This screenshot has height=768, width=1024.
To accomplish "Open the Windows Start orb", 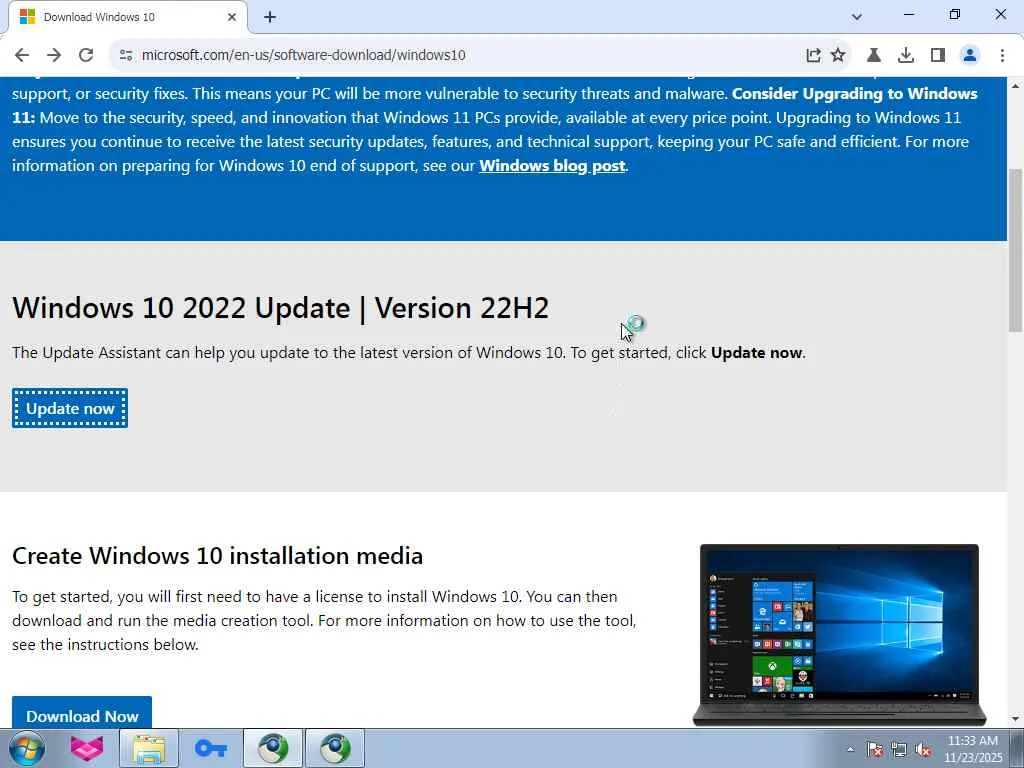I will tap(27, 748).
